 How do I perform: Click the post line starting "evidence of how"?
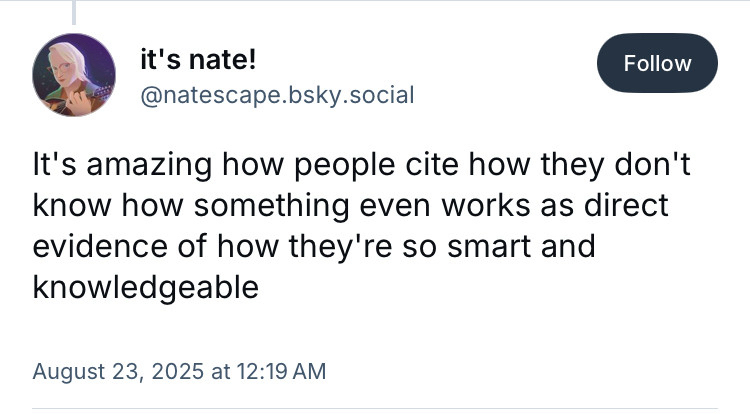(x=313, y=245)
